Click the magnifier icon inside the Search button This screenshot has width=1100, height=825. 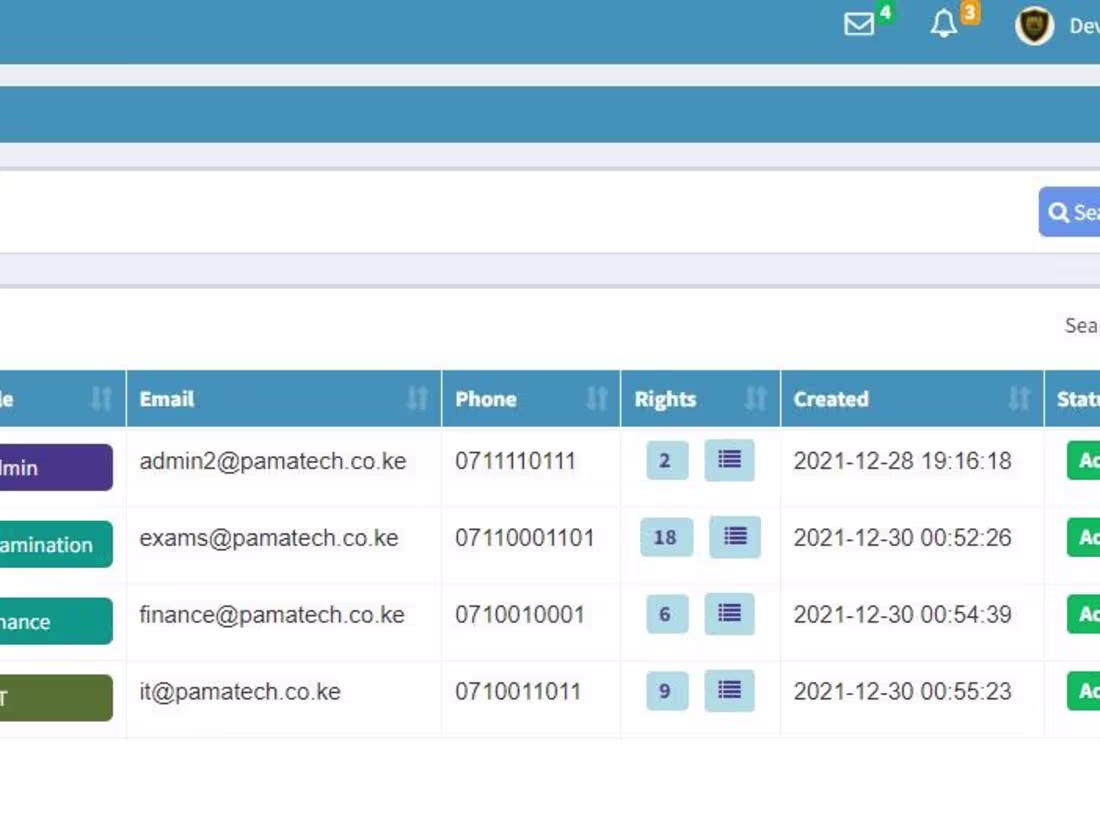[1059, 212]
